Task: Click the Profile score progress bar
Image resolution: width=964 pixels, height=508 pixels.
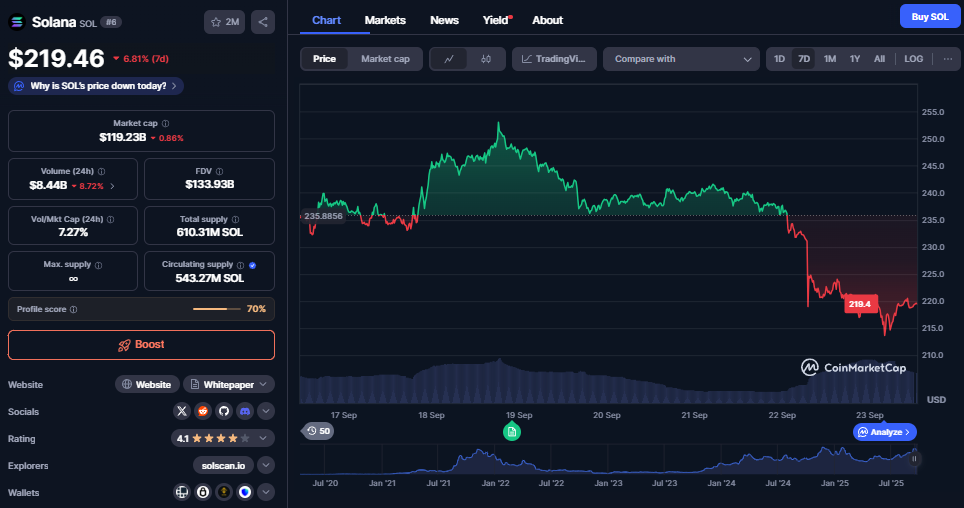Action: click(x=216, y=309)
